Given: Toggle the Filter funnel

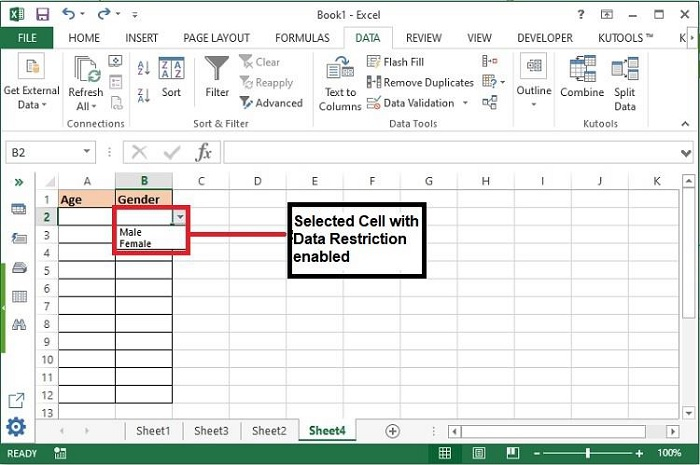Looking at the screenshot, I should pos(217,77).
